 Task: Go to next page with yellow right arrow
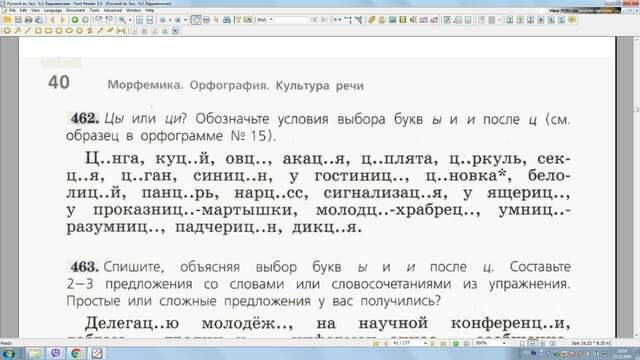click(x=63, y=20)
